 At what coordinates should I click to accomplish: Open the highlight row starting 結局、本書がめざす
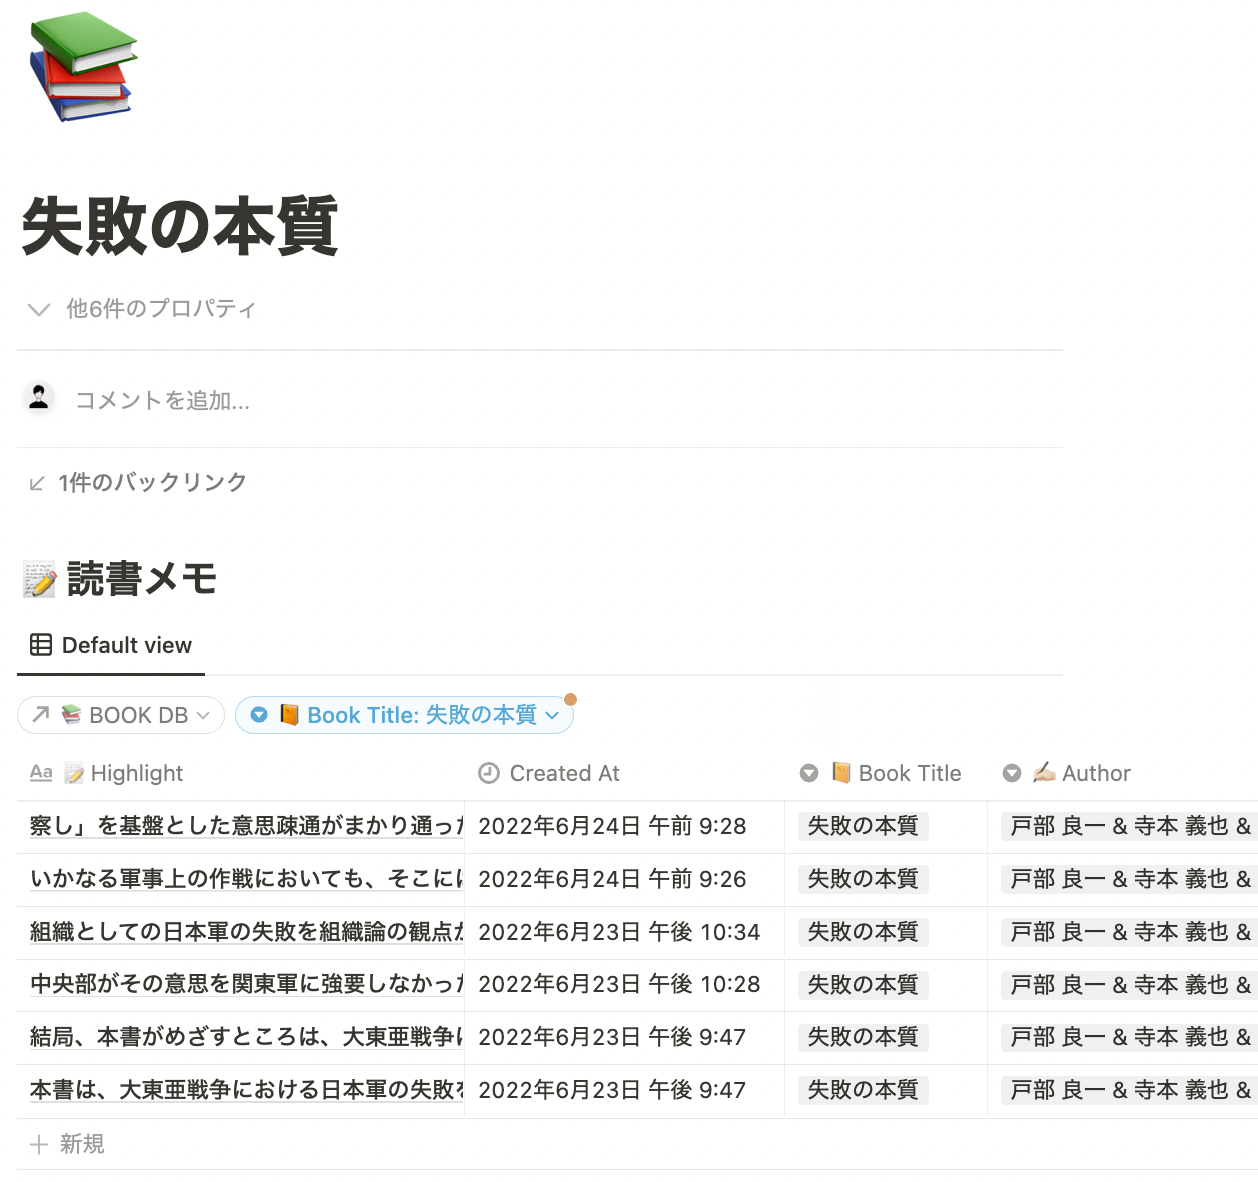pos(246,1037)
